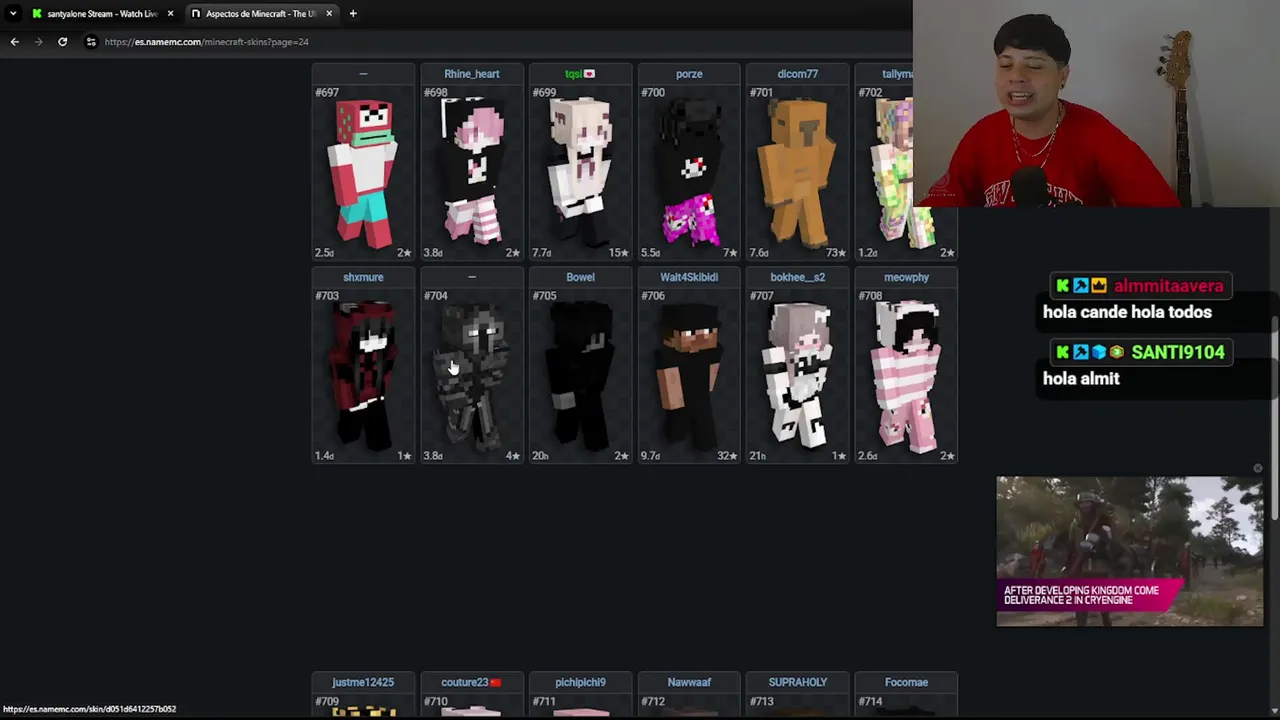1280x720 pixels.
Task: Select skin #708 pink striped character
Action: (906, 375)
